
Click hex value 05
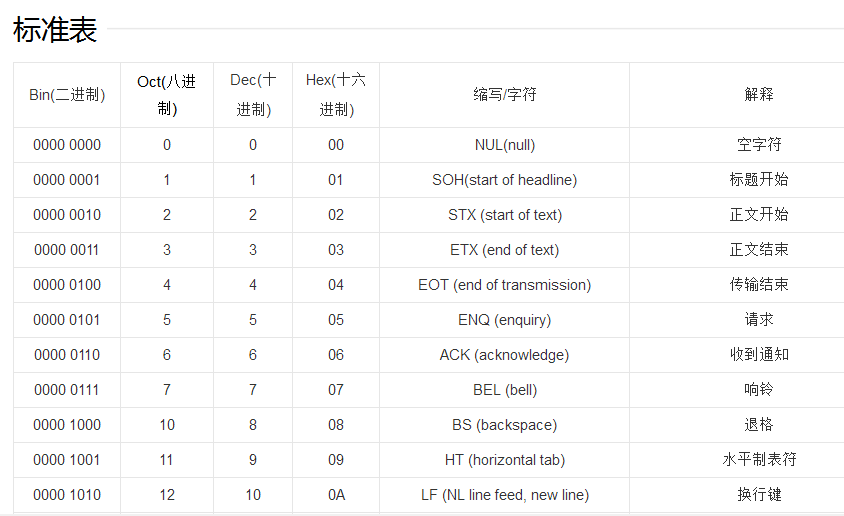(336, 320)
